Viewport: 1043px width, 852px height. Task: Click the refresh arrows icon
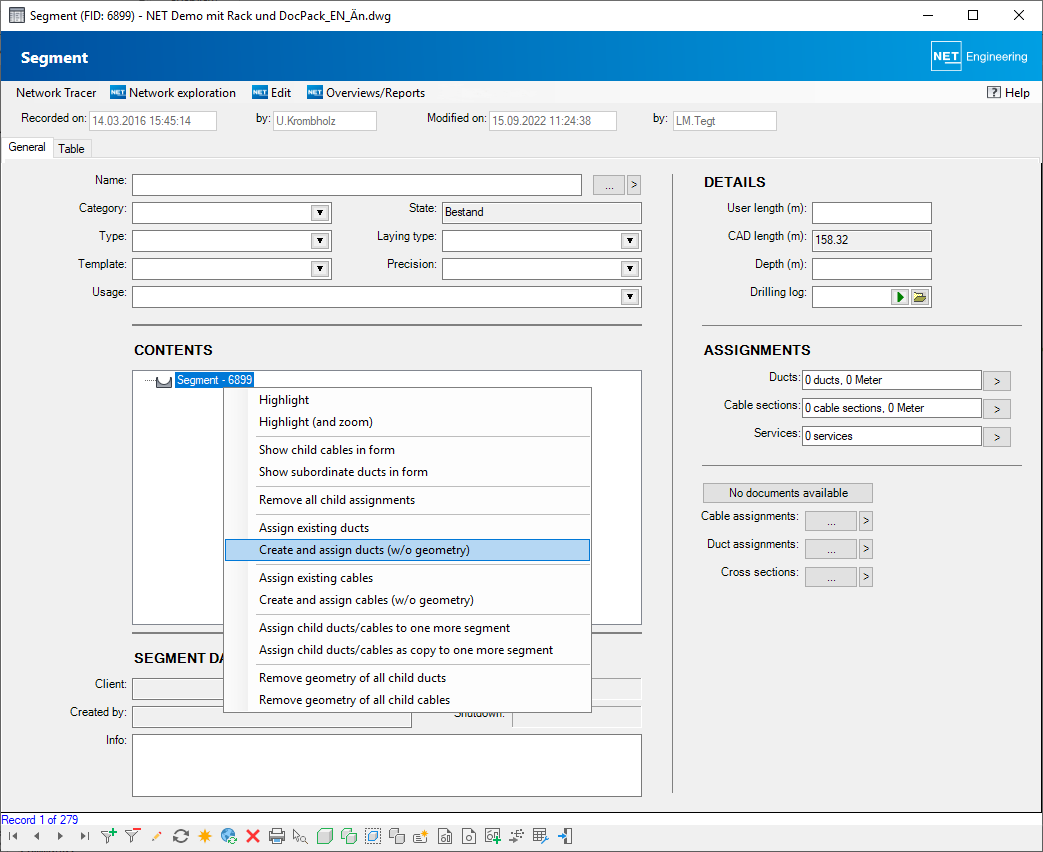click(x=181, y=836)
